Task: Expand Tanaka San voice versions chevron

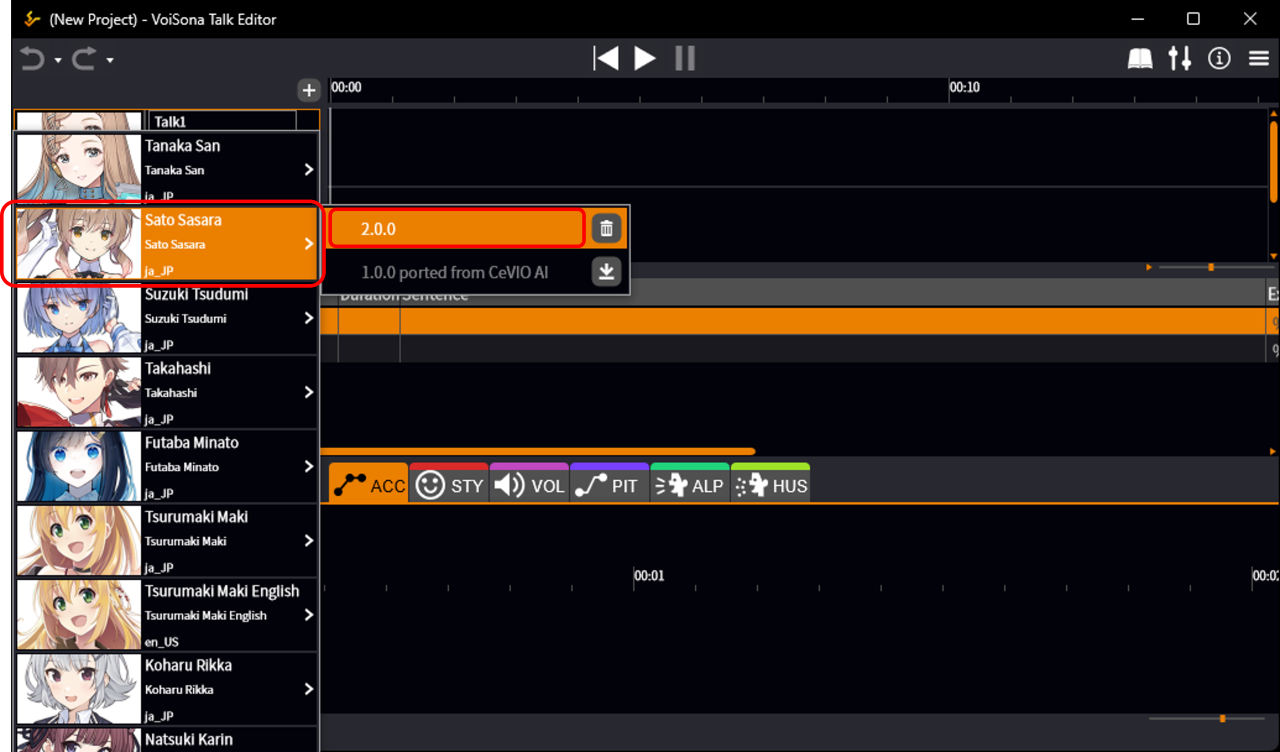Action: [x=309, y=170]
